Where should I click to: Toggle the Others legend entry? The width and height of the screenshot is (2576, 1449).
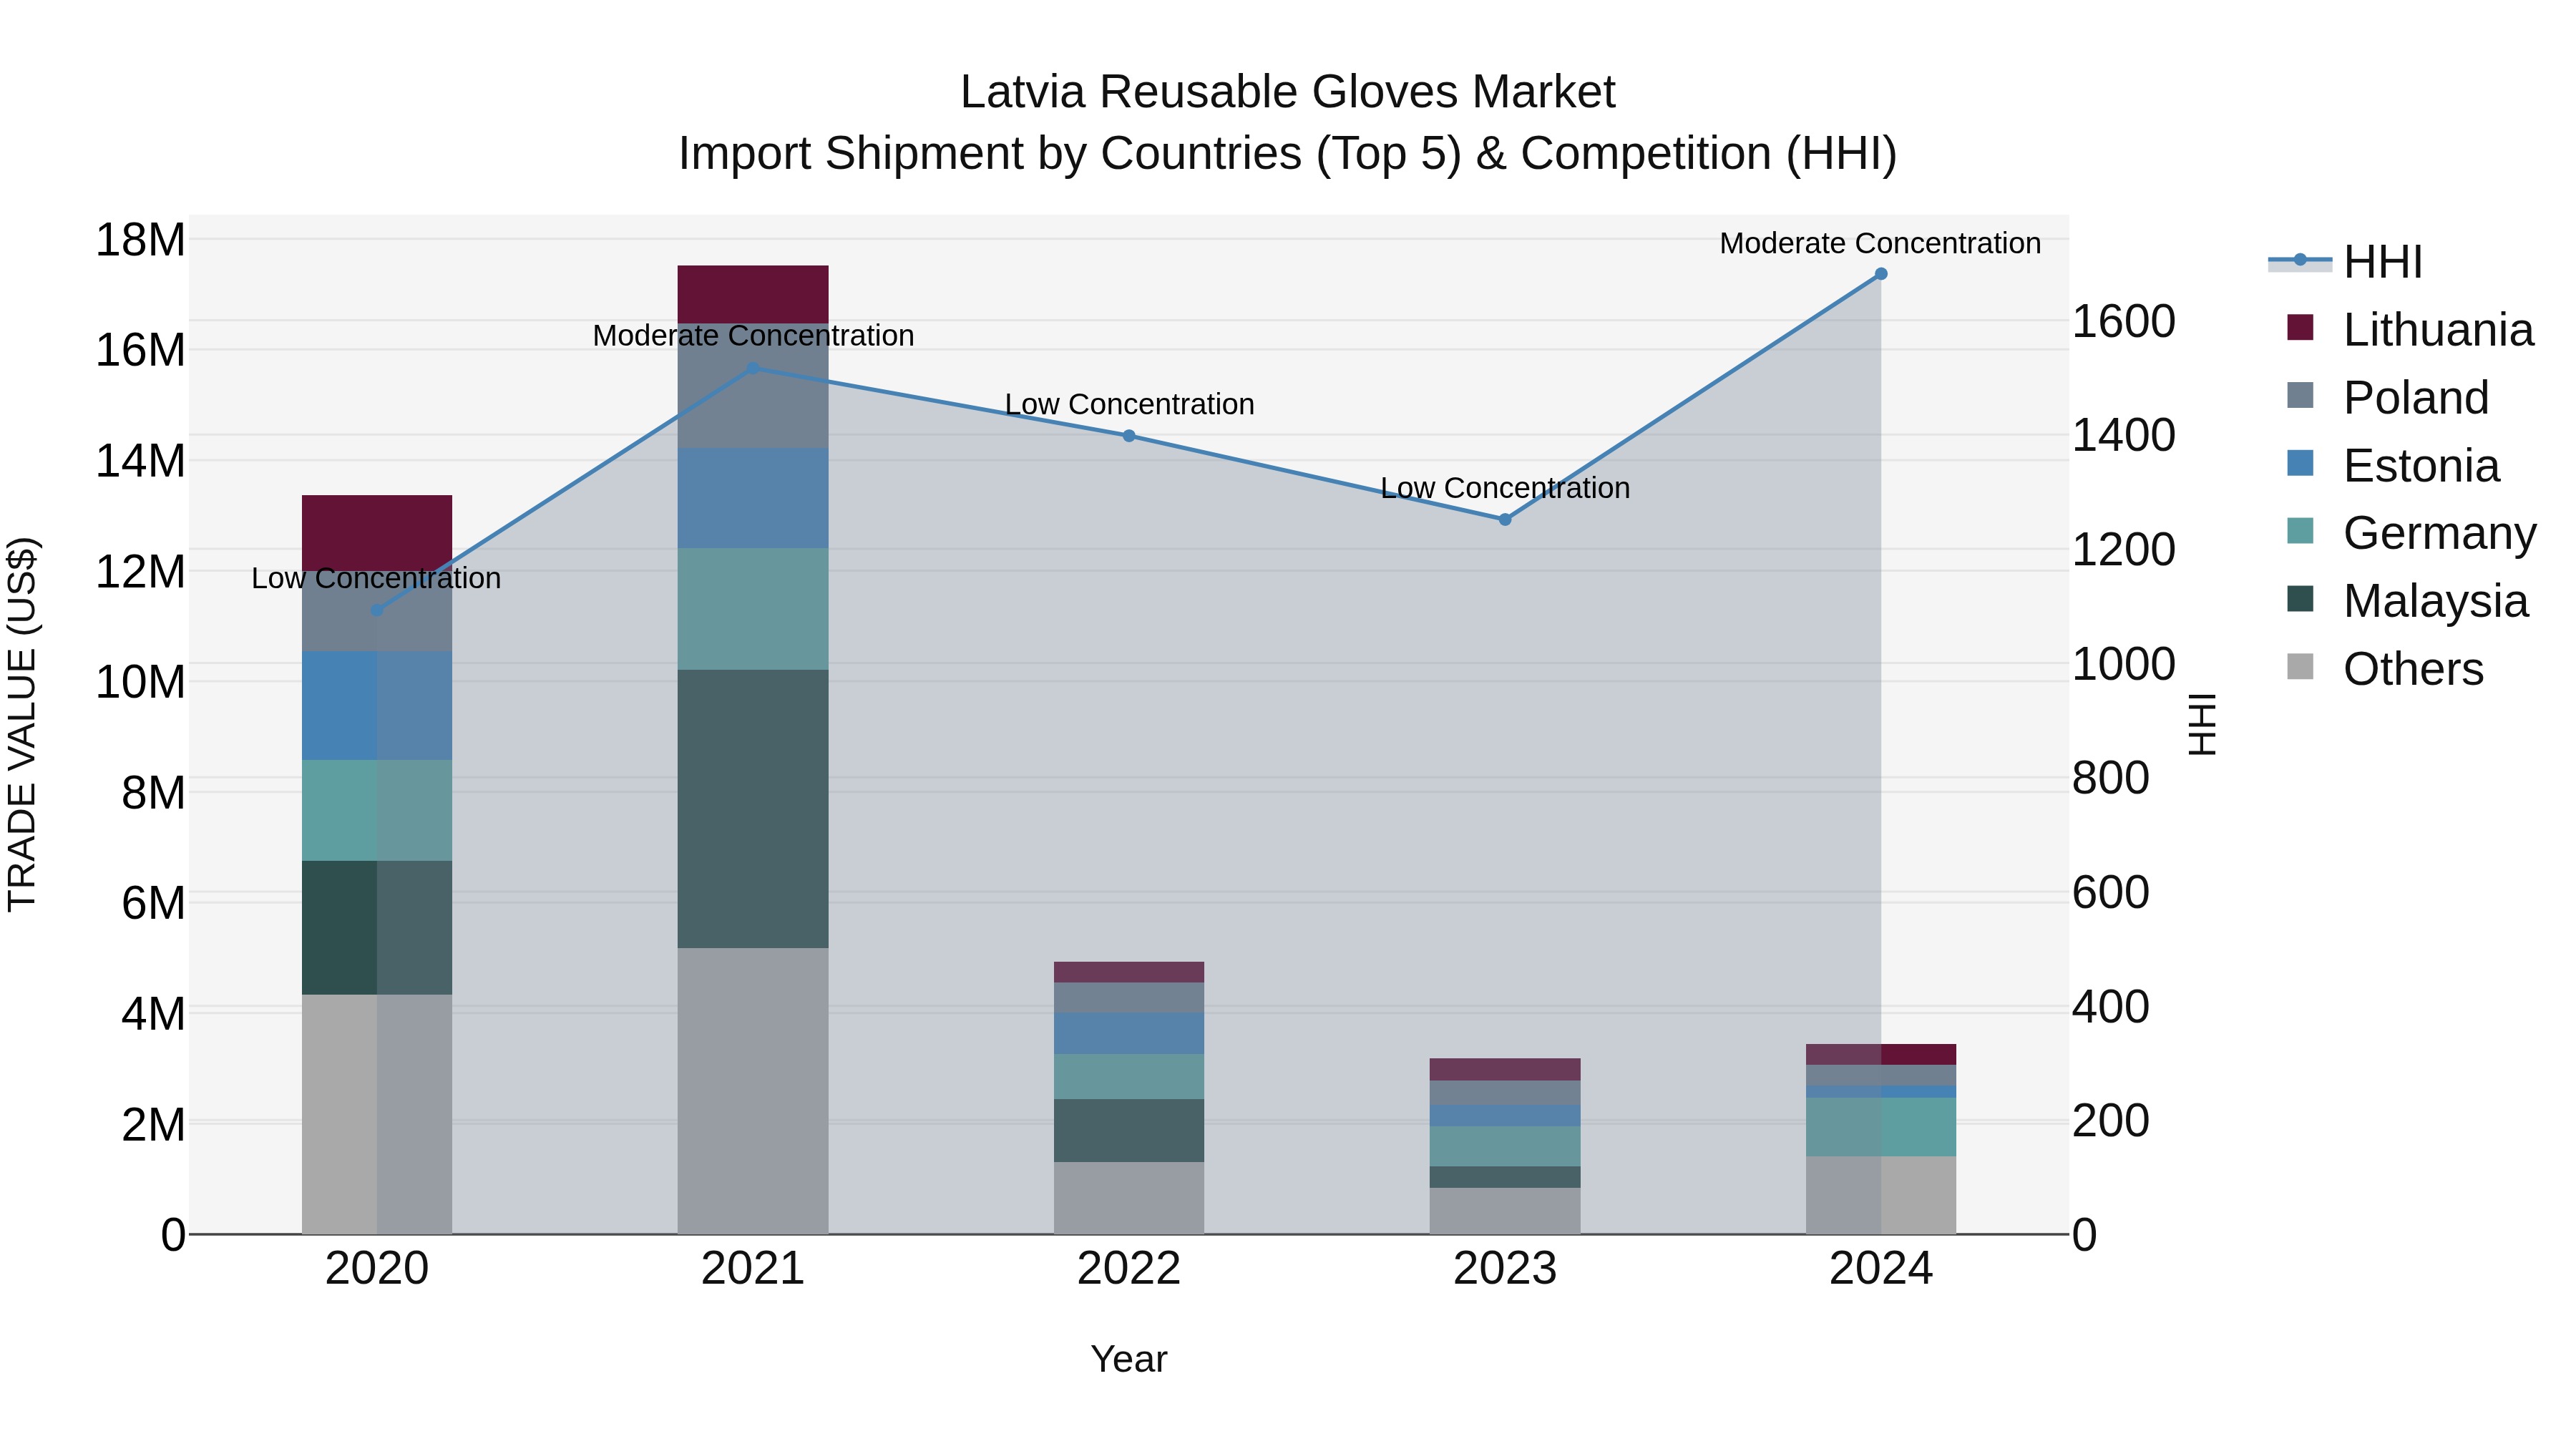(x=2385, y=668)
